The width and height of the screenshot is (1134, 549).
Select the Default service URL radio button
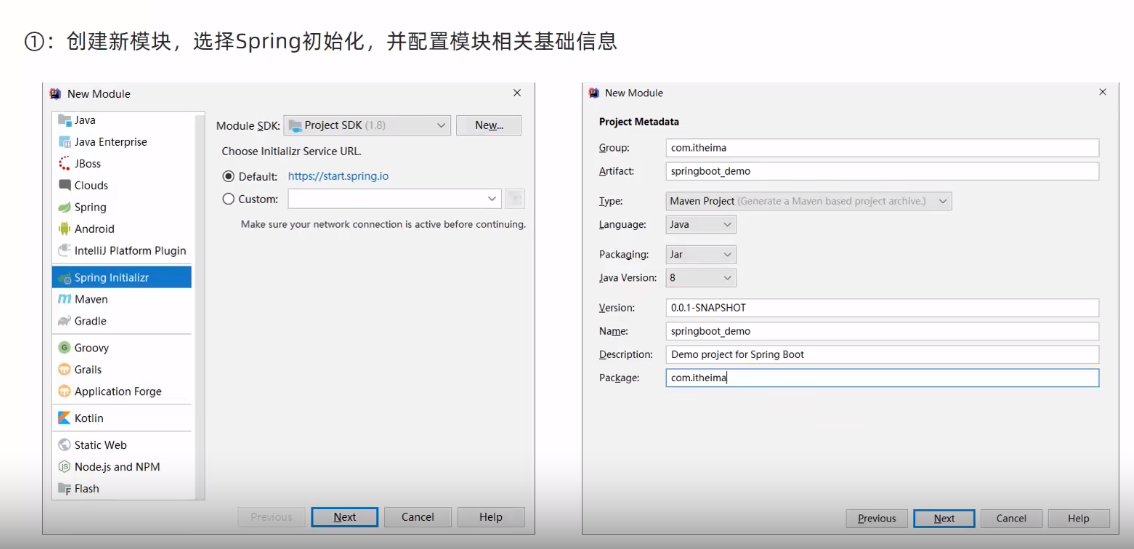click(x=229, y=176)
